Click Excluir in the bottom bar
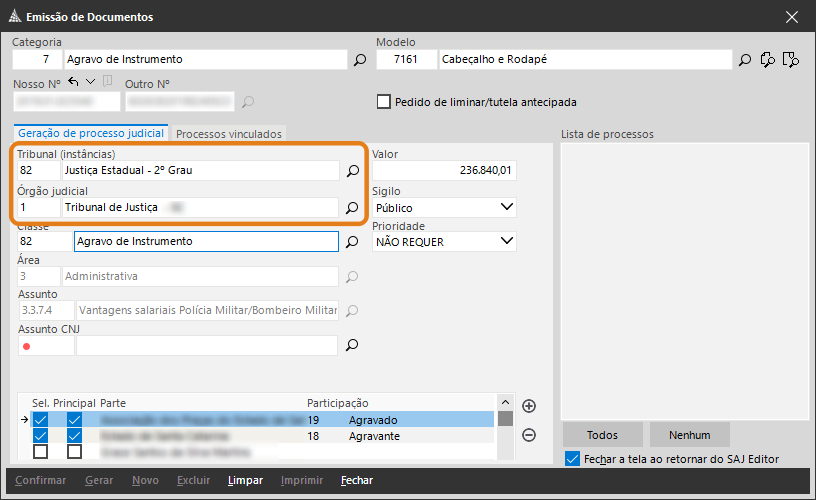Viewport: 816px width, 500px height. [x=194, y=480]
